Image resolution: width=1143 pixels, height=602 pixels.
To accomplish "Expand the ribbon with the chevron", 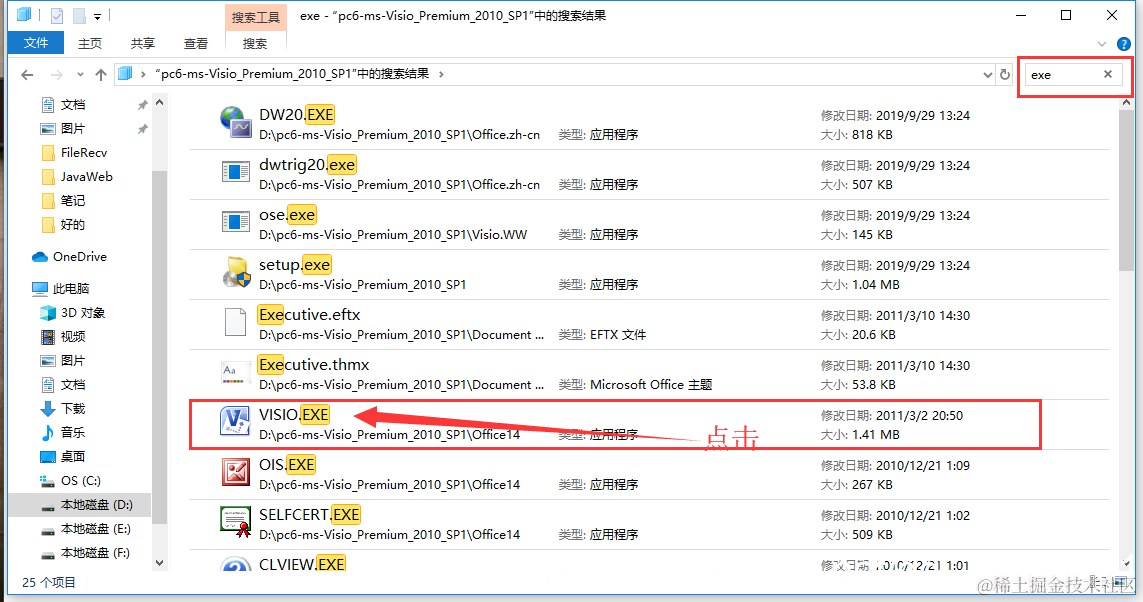I will [x=1101, y=44].
